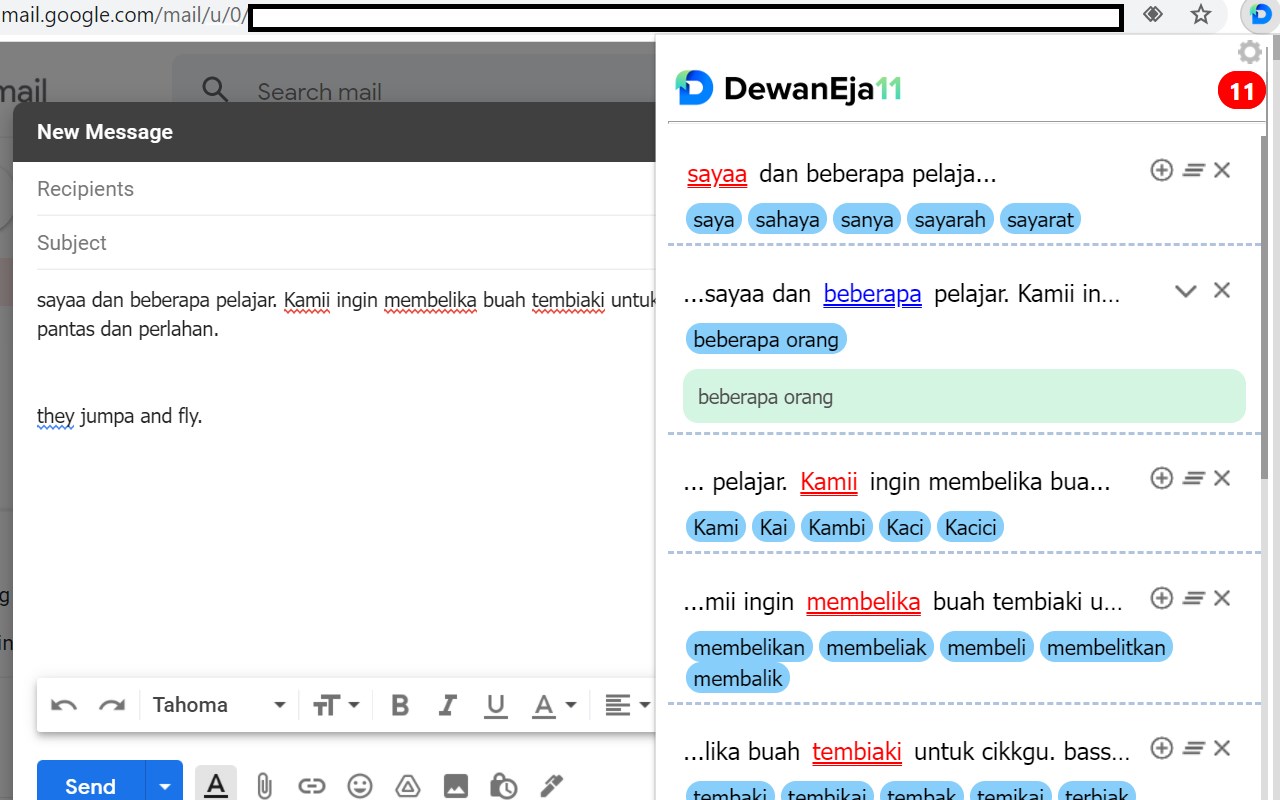Insert photo icon in compose bar

click(x=456, y=786)
